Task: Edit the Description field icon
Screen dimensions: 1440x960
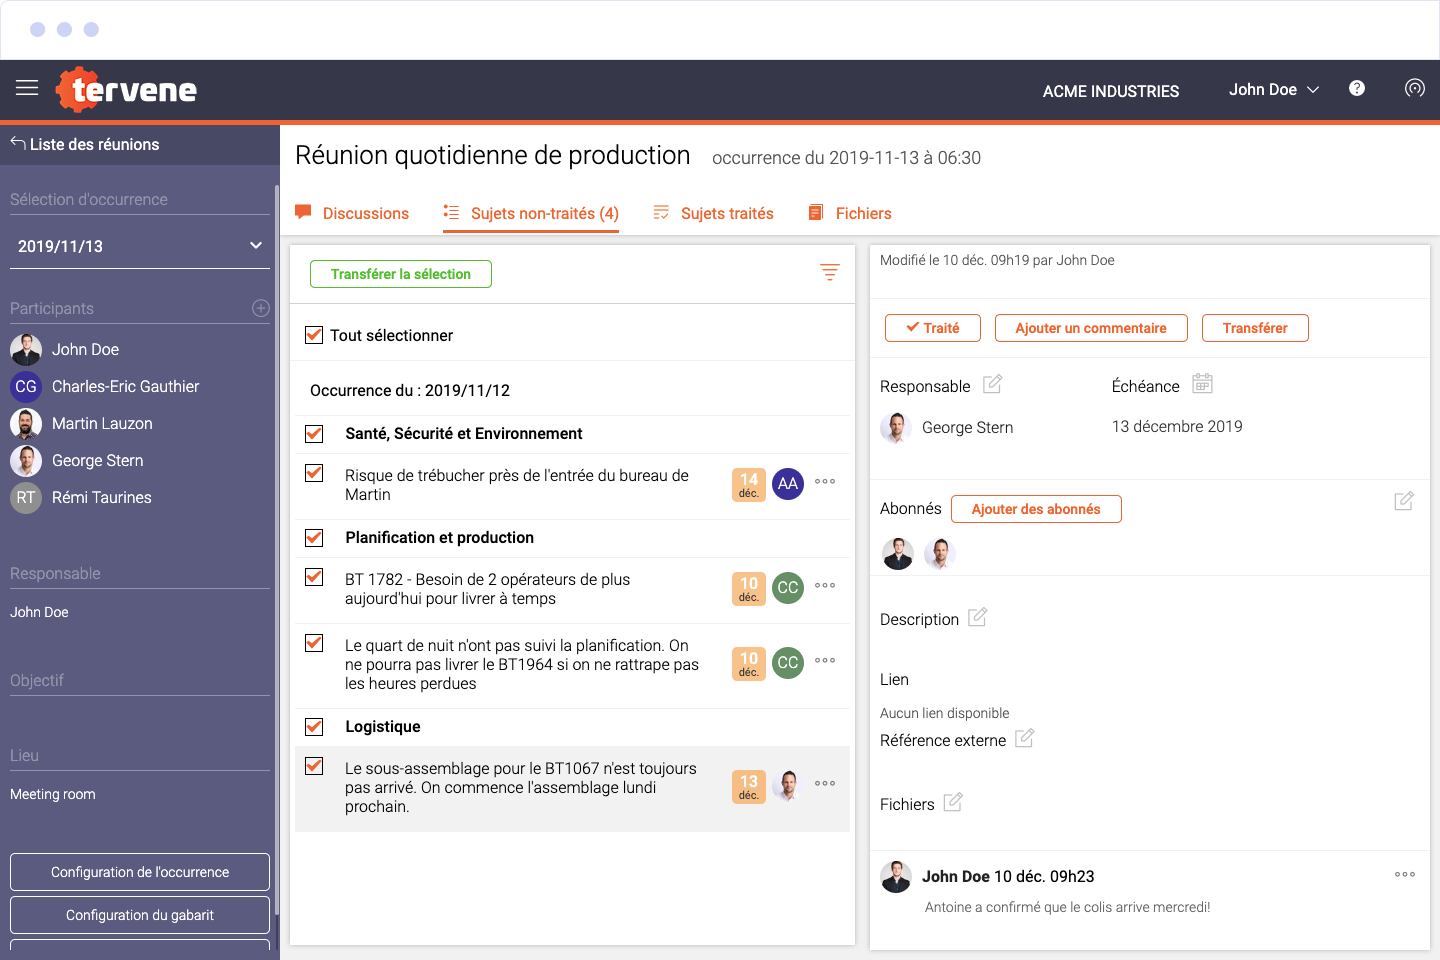Action: click(x=977, y=617)
